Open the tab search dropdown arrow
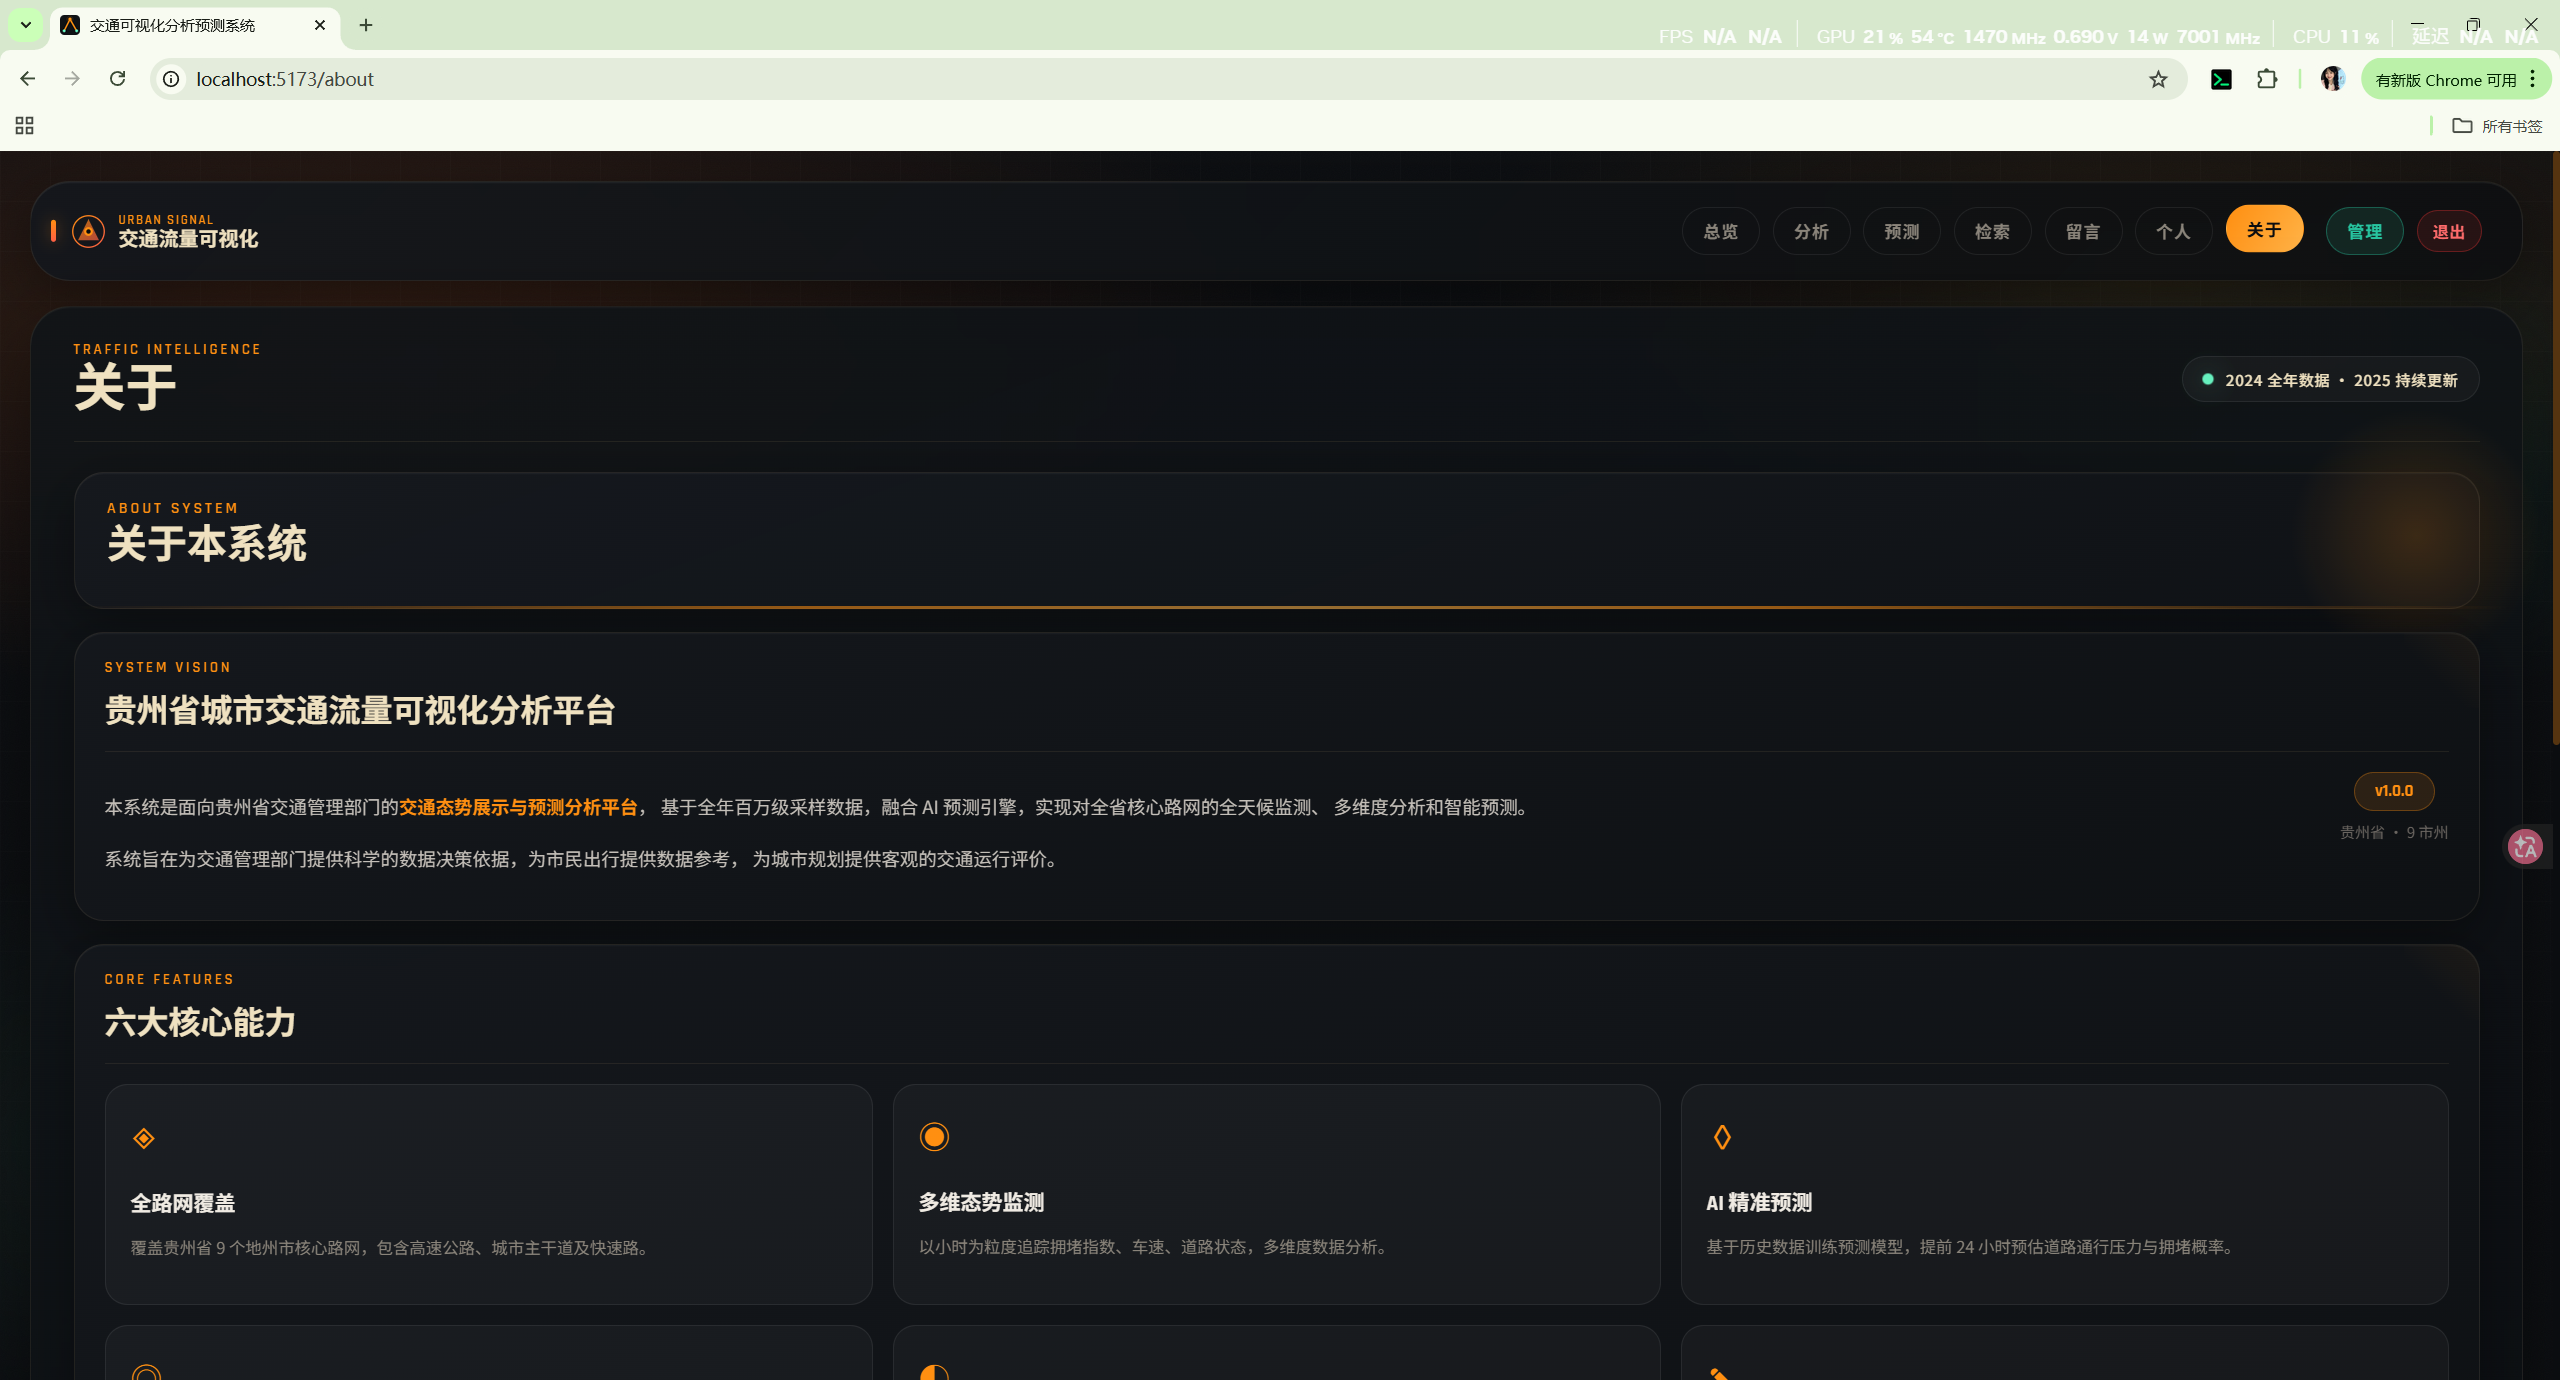Image resolution: width=2560 pixels, height=1380 pixels. click(25, 25)
